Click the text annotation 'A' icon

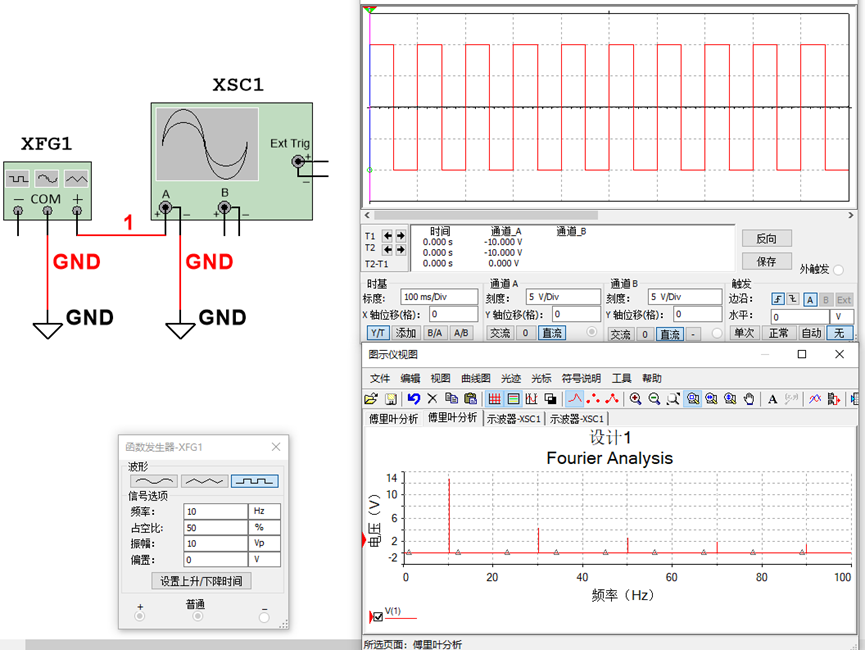[x=772, y=398]
